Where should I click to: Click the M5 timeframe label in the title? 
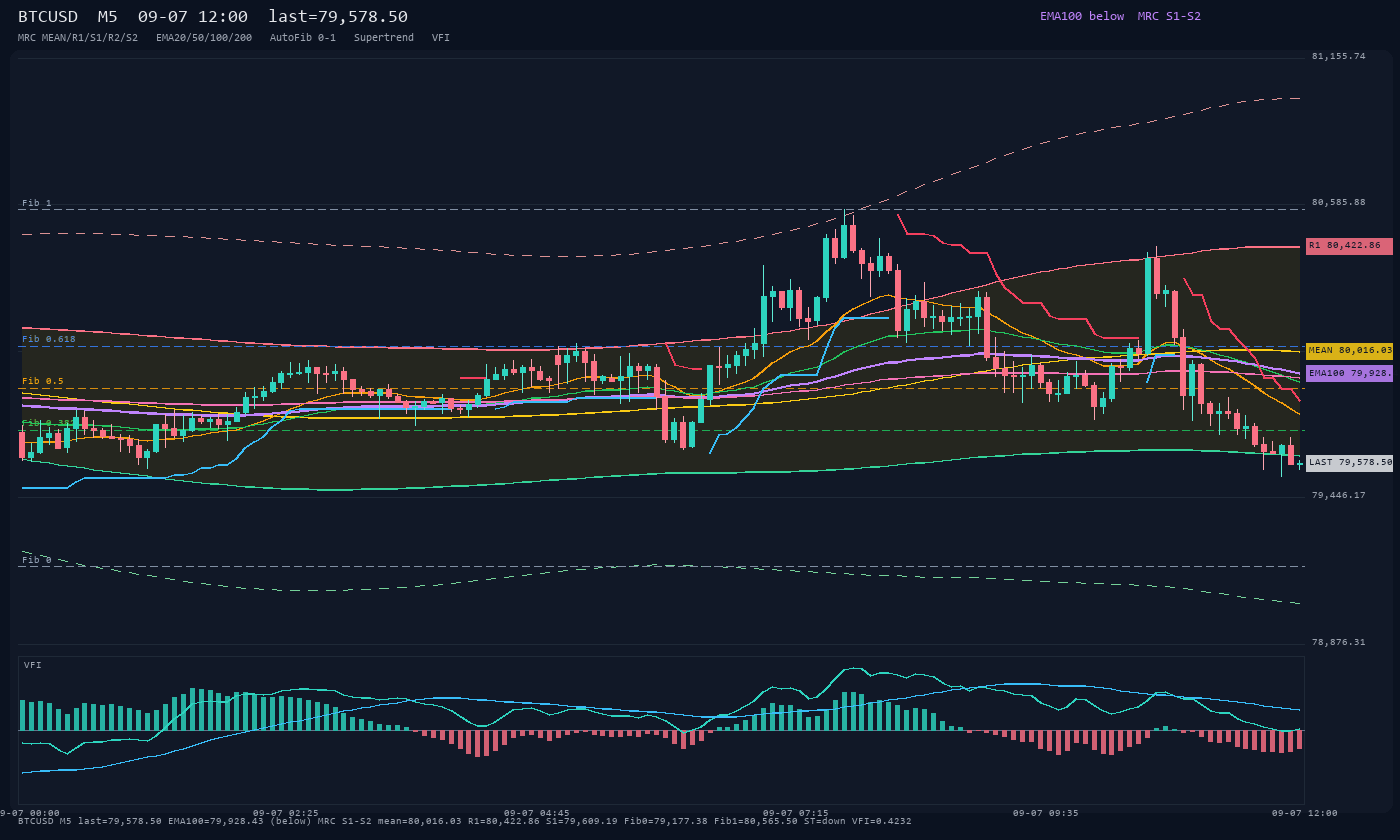(x=108, y=17)
